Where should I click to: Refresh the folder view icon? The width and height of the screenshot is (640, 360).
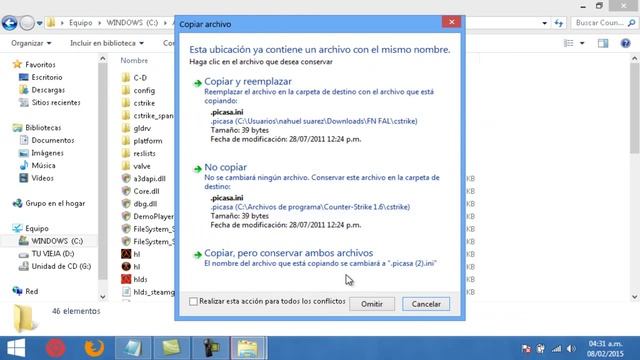pyautogui.click(x=559, y=23)
